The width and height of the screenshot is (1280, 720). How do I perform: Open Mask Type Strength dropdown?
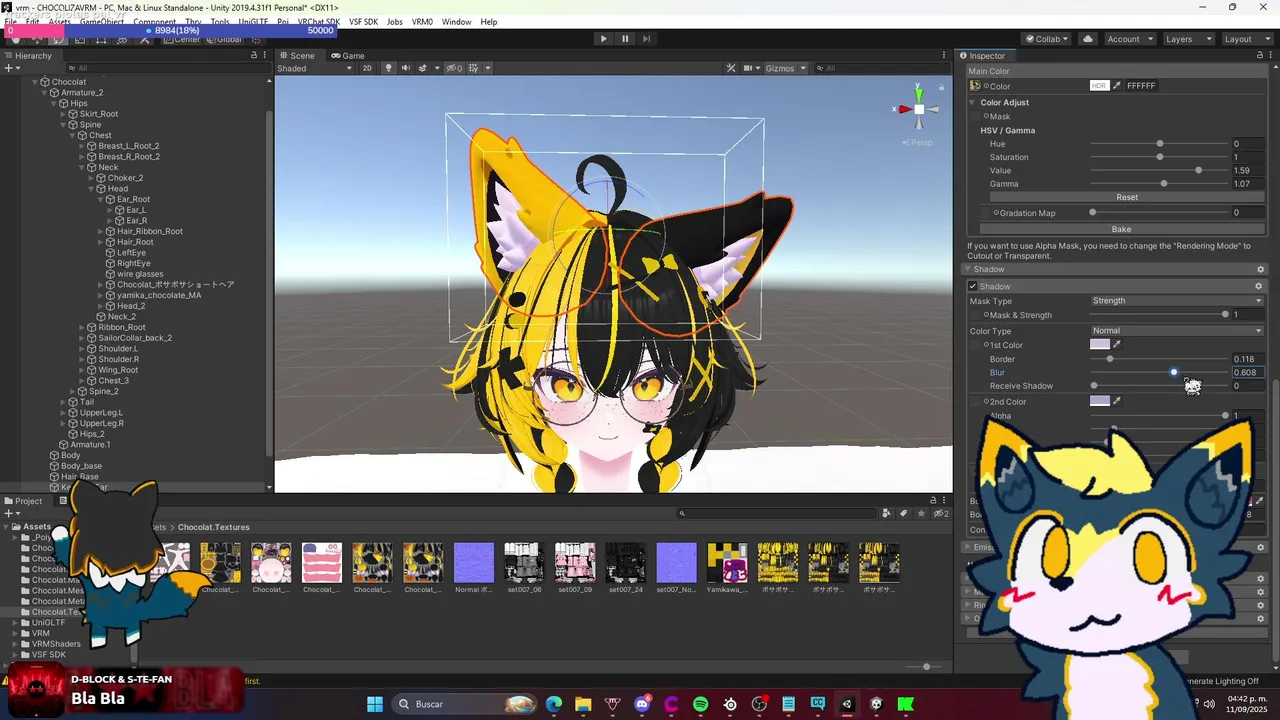click(x=1177, y=301)
